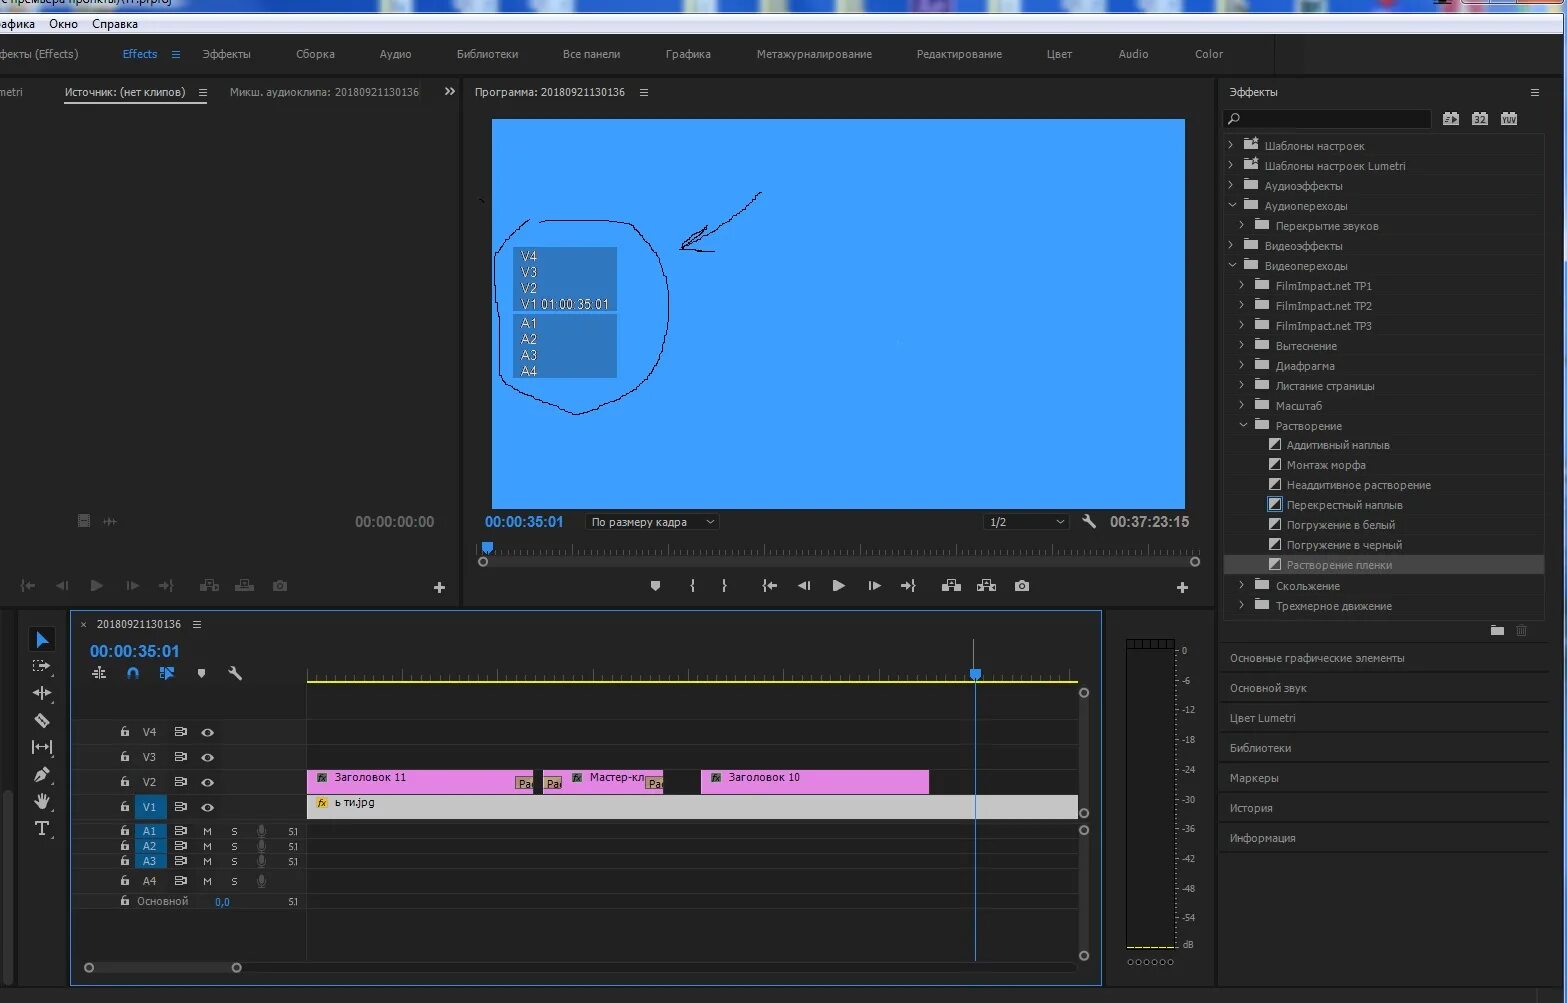
Task: Step back one frame in Program monitor
Action: click(804, 586)
